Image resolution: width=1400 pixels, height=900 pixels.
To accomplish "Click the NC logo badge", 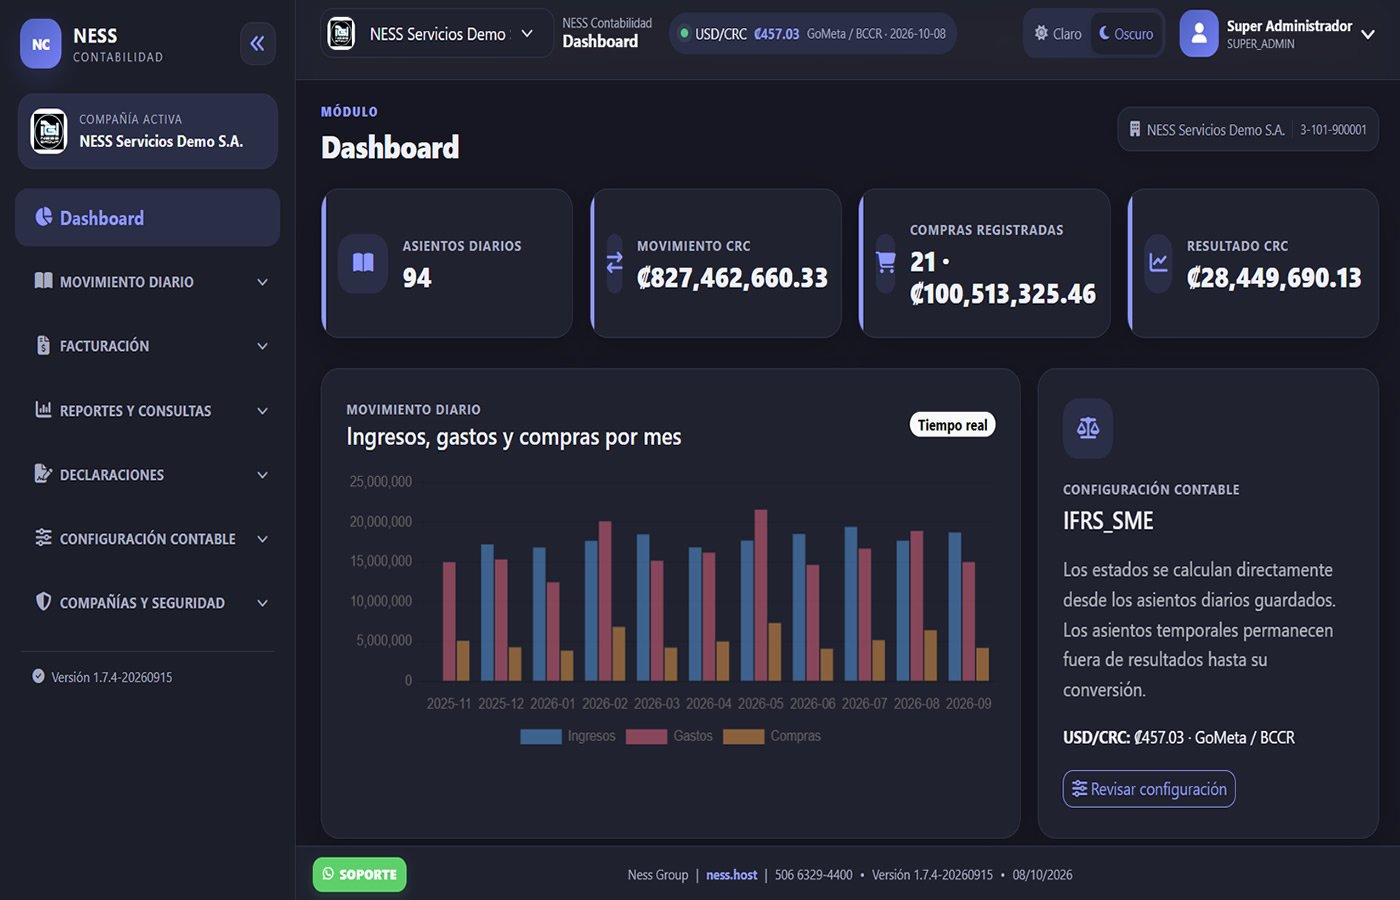I will [41, 44].
